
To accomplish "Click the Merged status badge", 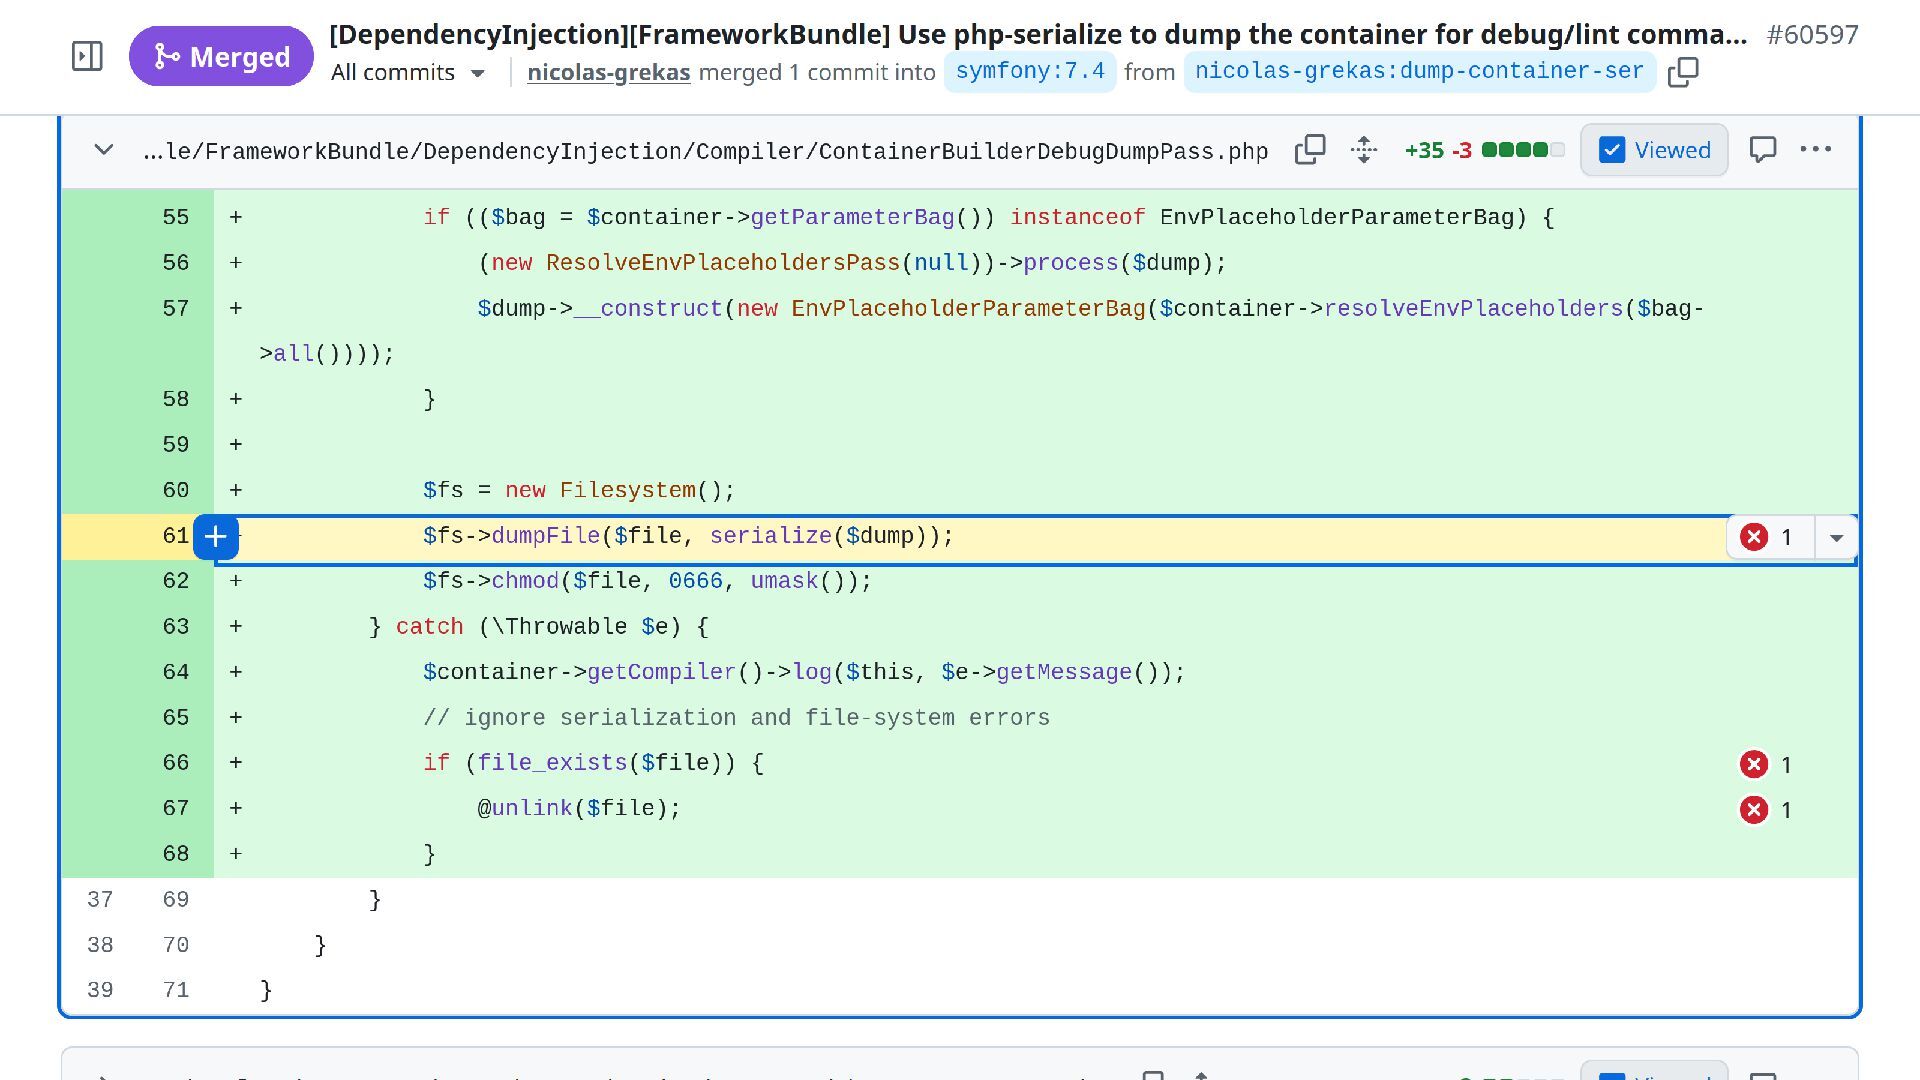I will [x=221, y=56].
